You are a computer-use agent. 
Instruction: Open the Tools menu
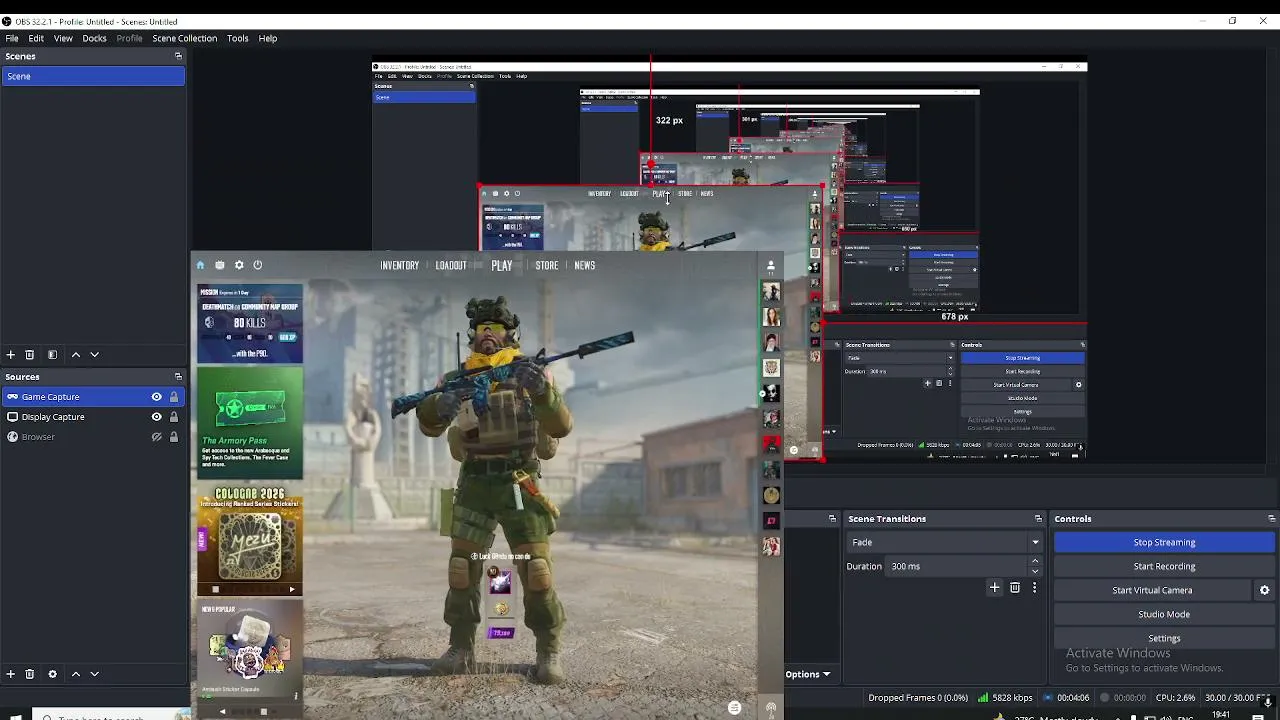(x=238, y=38)
